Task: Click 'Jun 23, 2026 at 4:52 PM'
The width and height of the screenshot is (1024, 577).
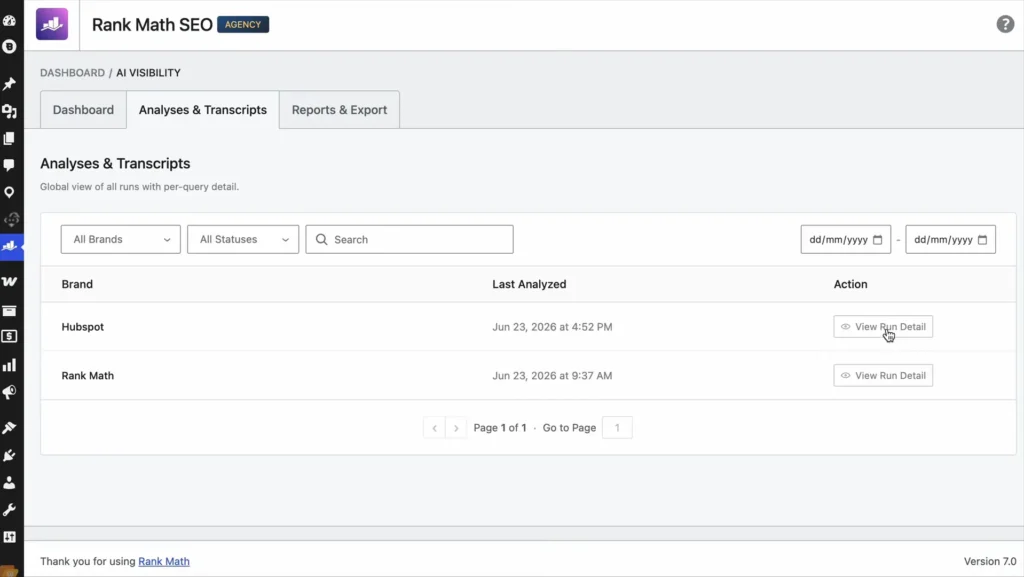Action: (552, 326)
